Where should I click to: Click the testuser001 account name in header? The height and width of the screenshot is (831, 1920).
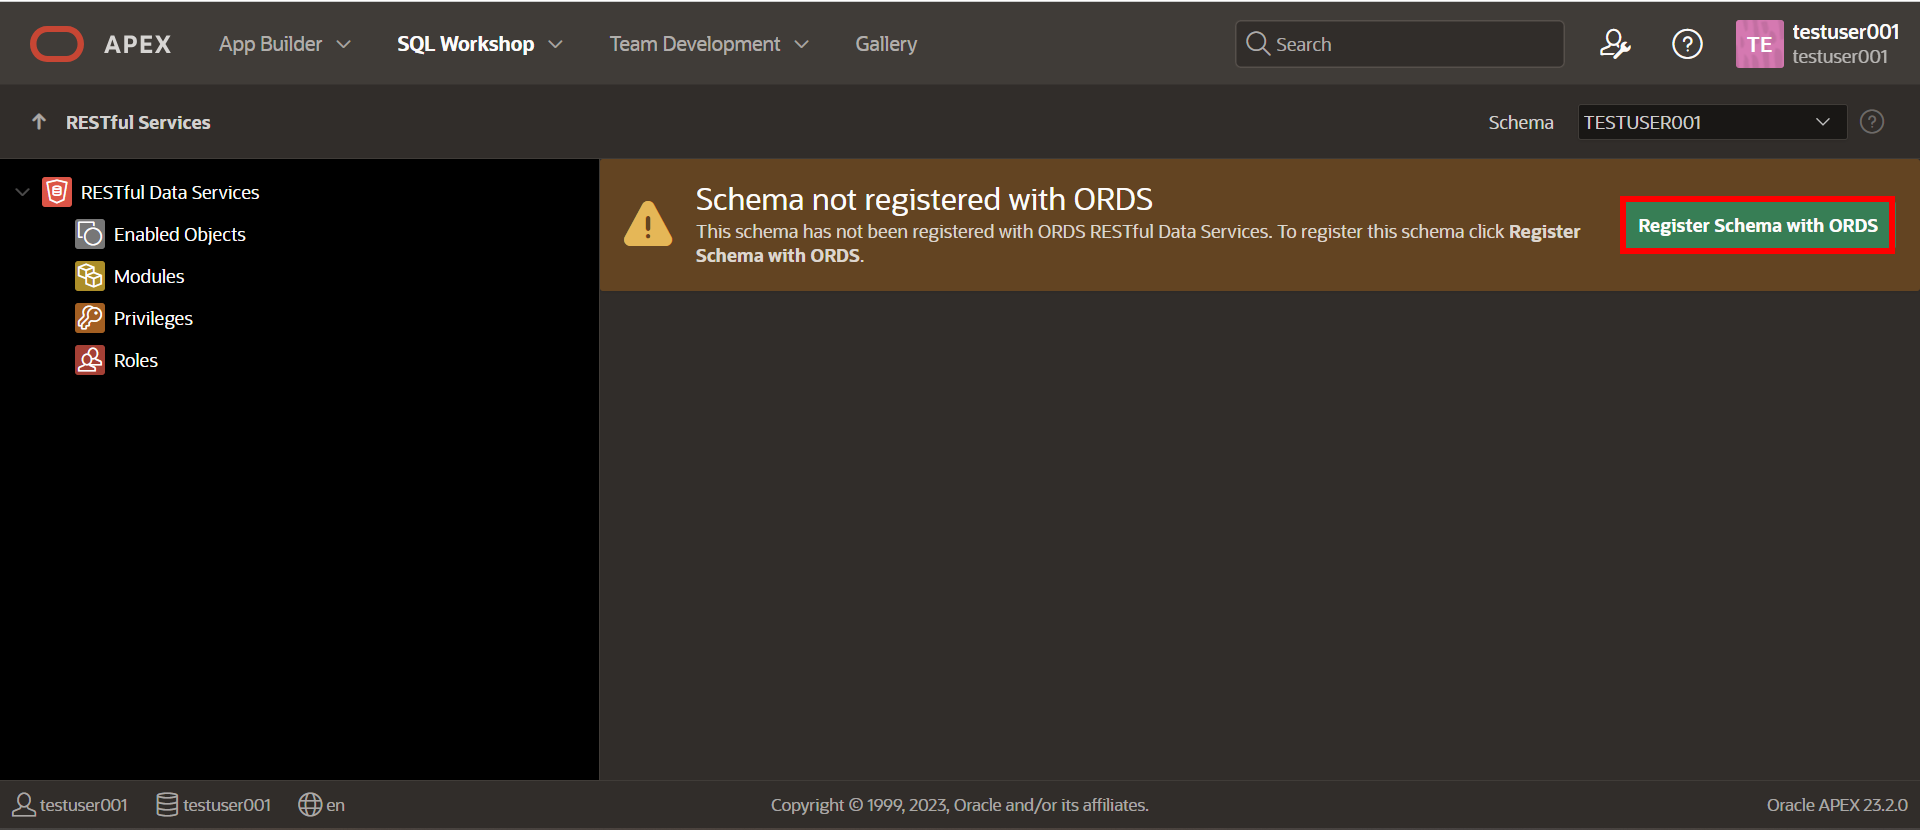click(1845, 32)
